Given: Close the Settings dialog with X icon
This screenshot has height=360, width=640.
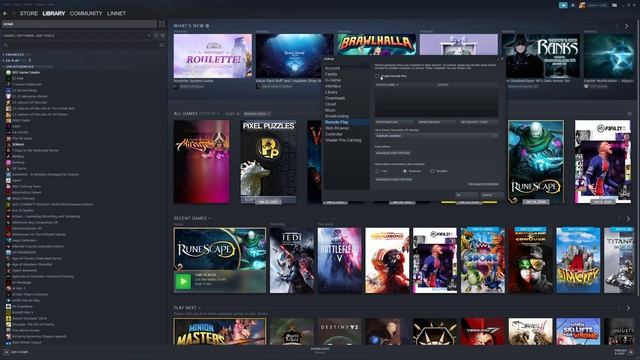Looking at the screenshot, I should tap(502, 59).
